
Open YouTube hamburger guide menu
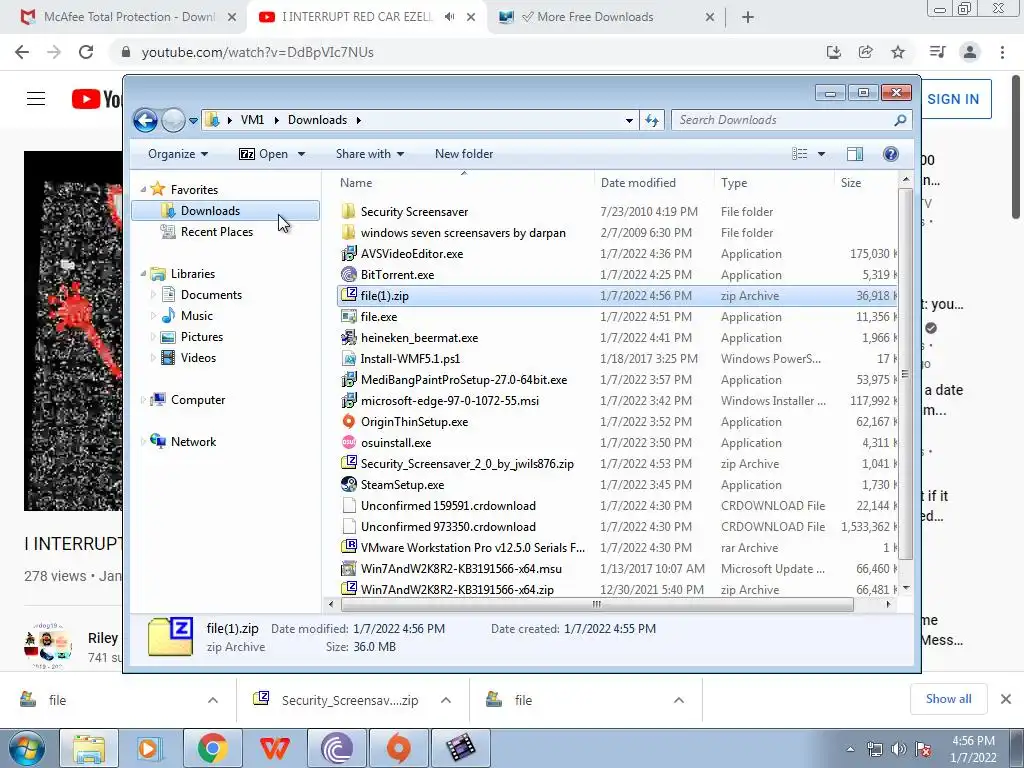pyautogui.click(x=36, y=99)
